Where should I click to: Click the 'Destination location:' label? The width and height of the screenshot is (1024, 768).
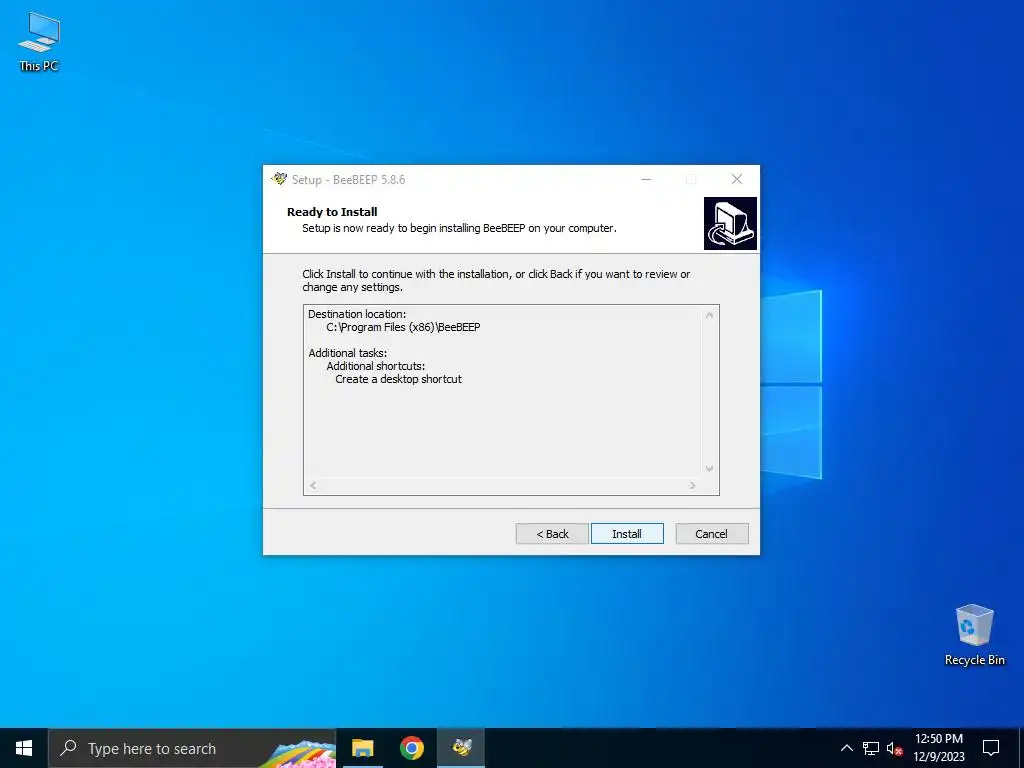pyautogui.click(x=357, y=314)
